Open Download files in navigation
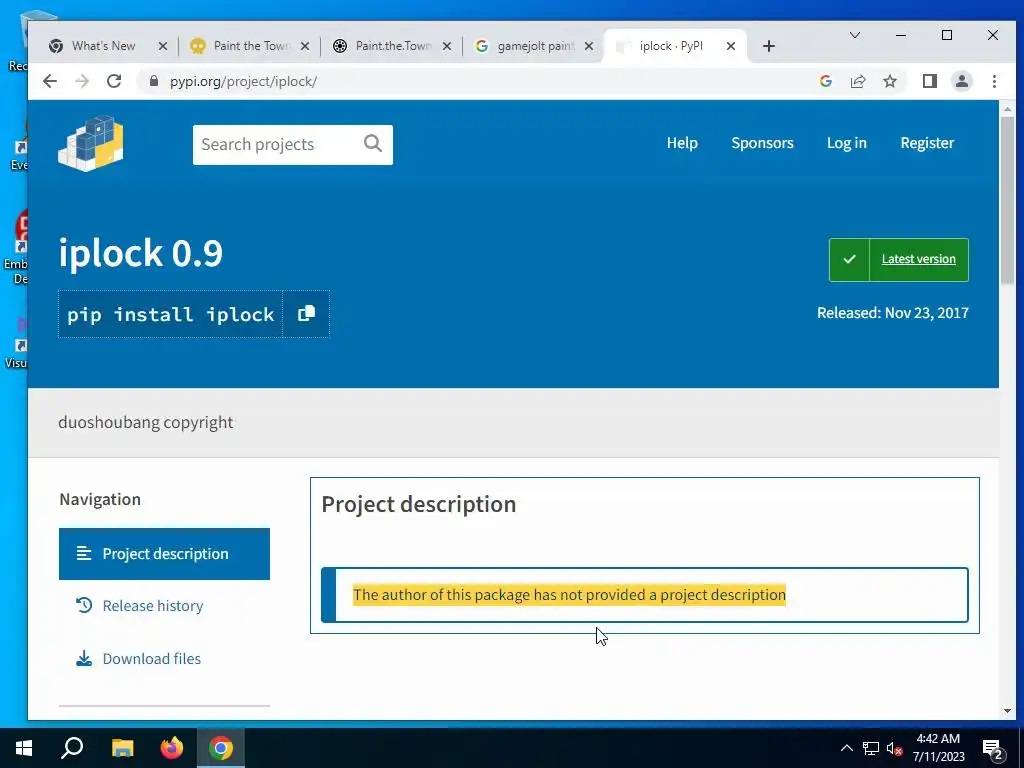Viewport: 1024px width, 768px height. click(152, 659)
